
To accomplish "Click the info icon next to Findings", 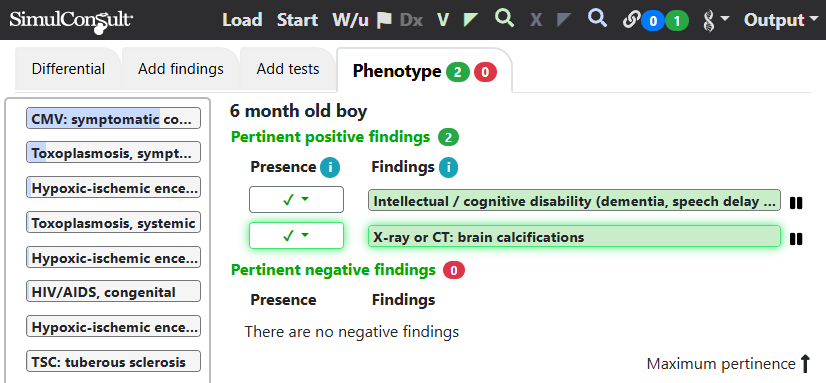I will tap(448, 168).
